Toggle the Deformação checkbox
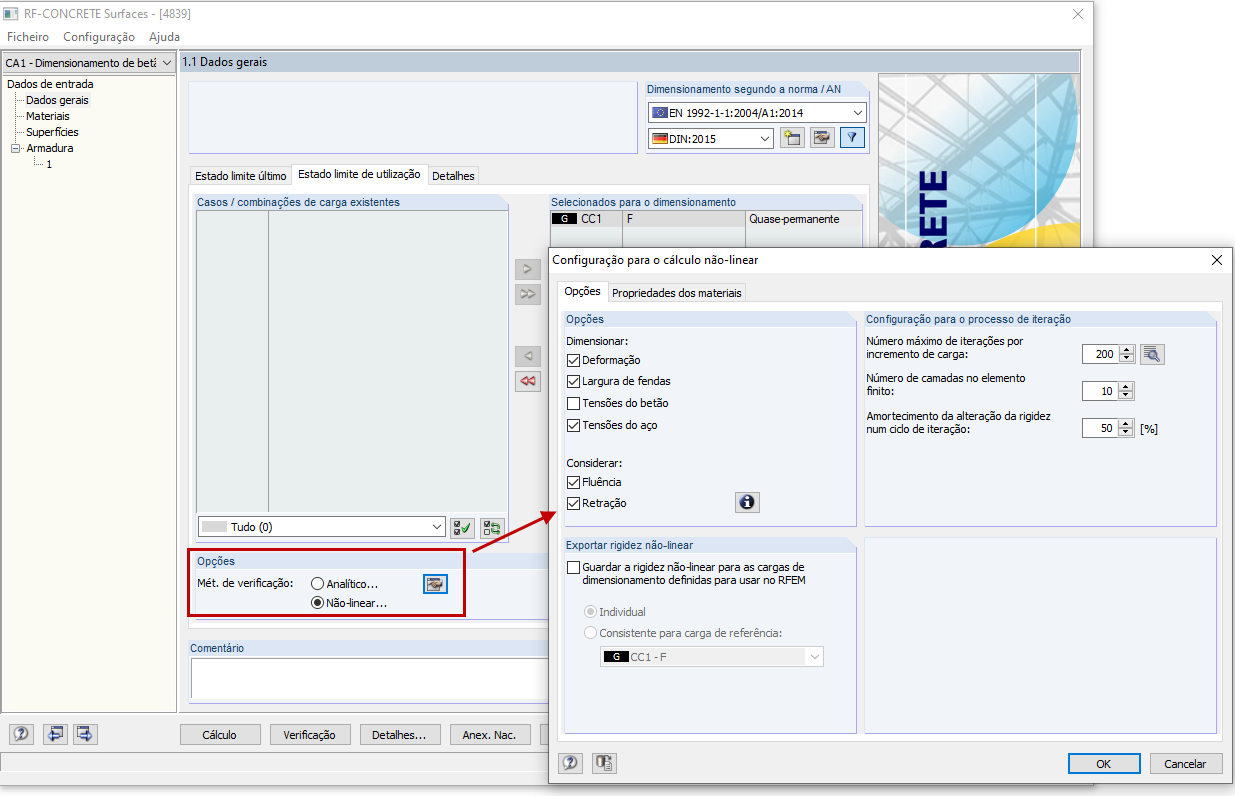 573,360
